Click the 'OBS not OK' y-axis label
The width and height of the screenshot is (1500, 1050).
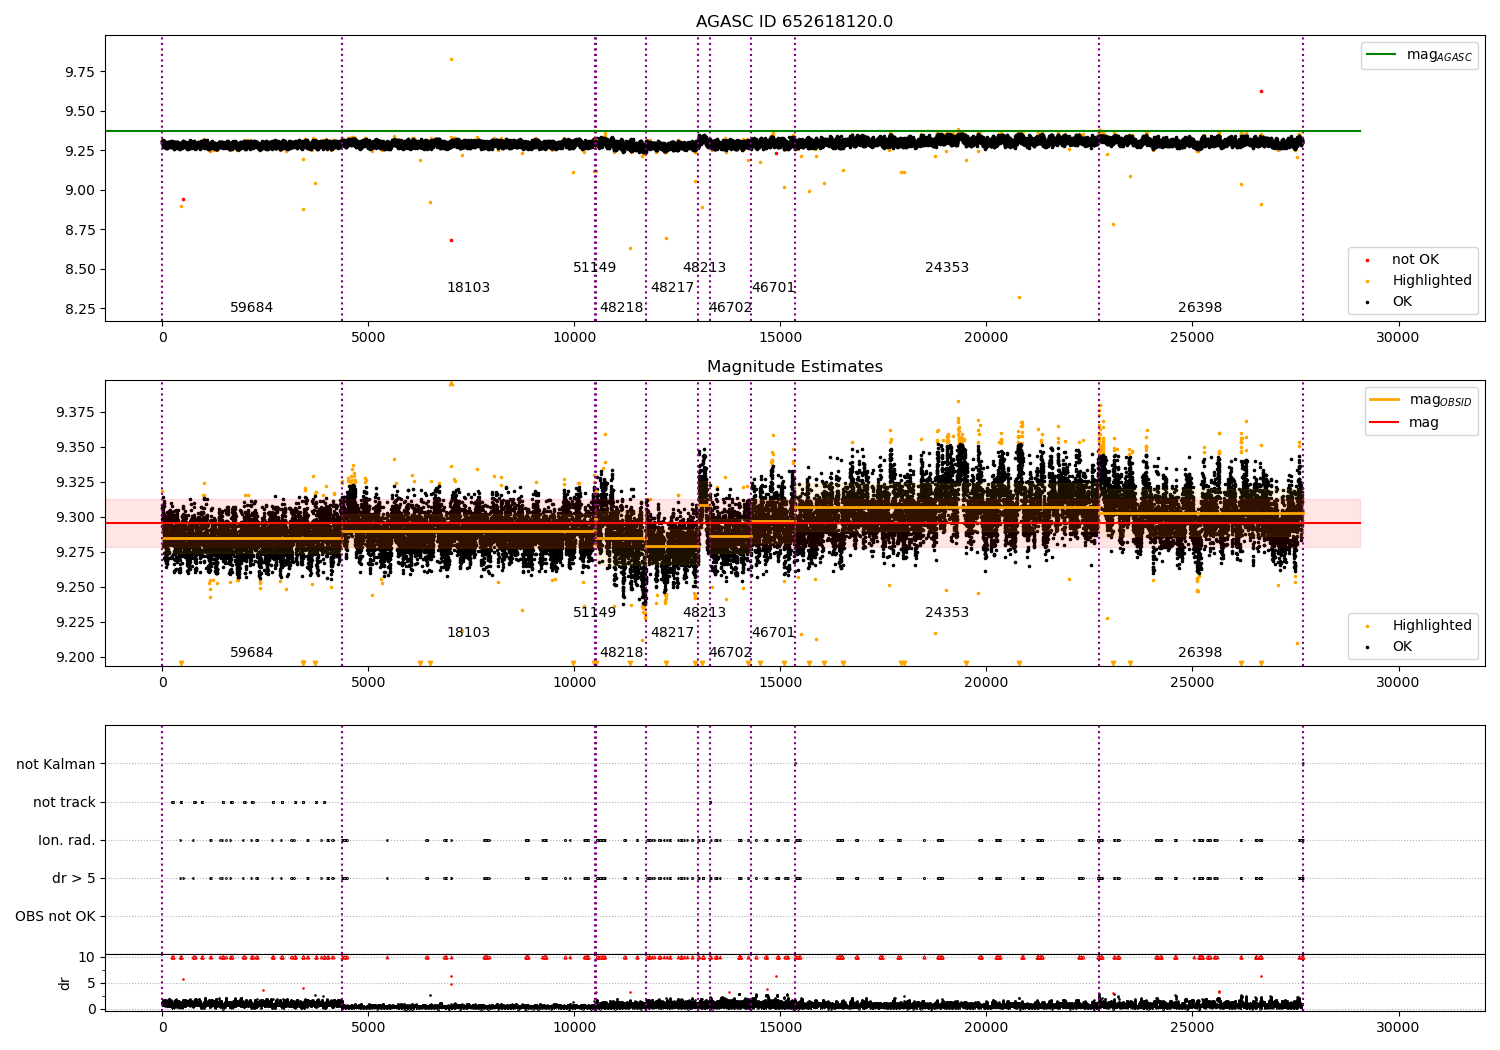pos(55,917)
